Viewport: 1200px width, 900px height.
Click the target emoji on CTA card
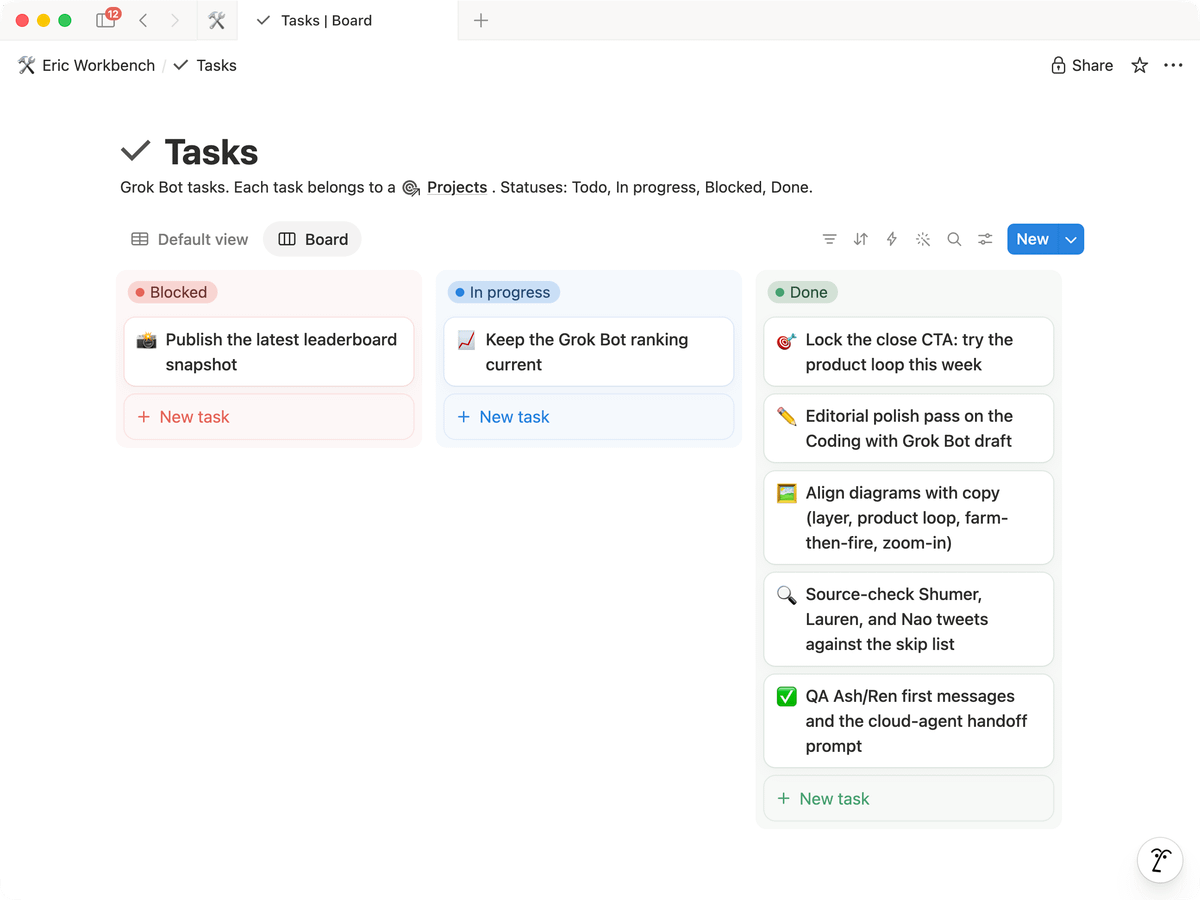(786, 340)
